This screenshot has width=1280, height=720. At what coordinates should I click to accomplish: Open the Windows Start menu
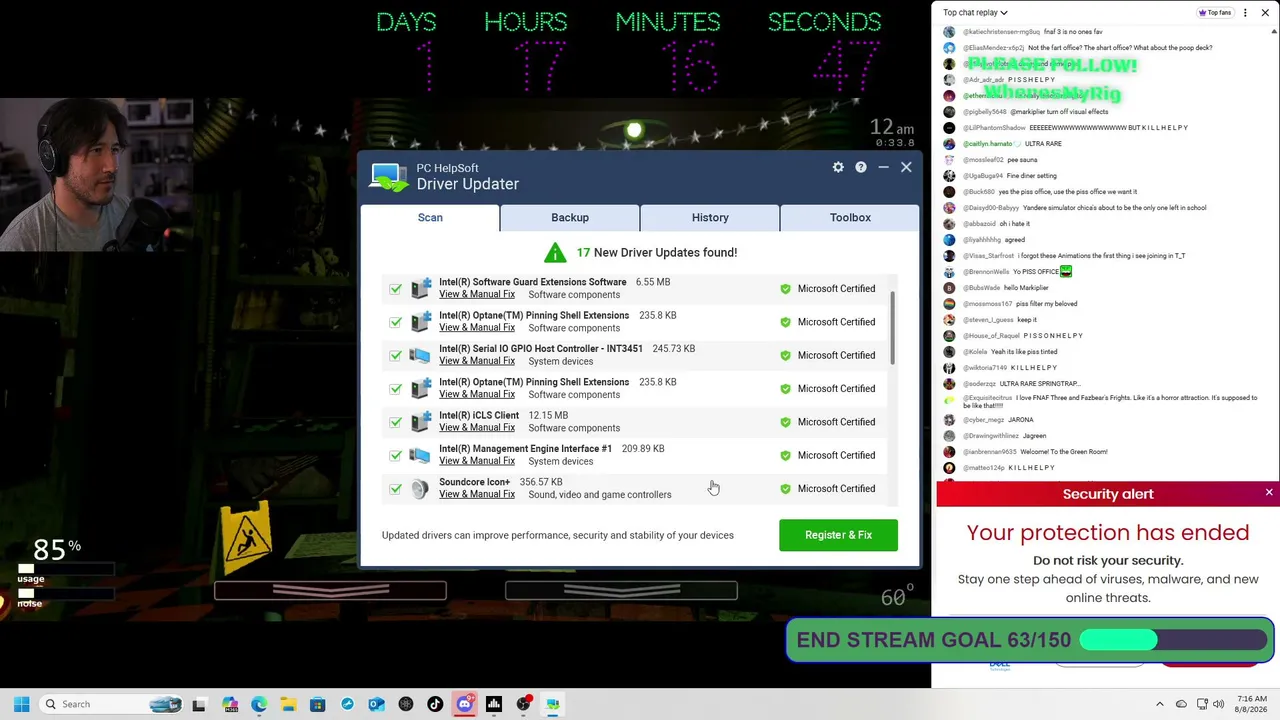point(21,704)
